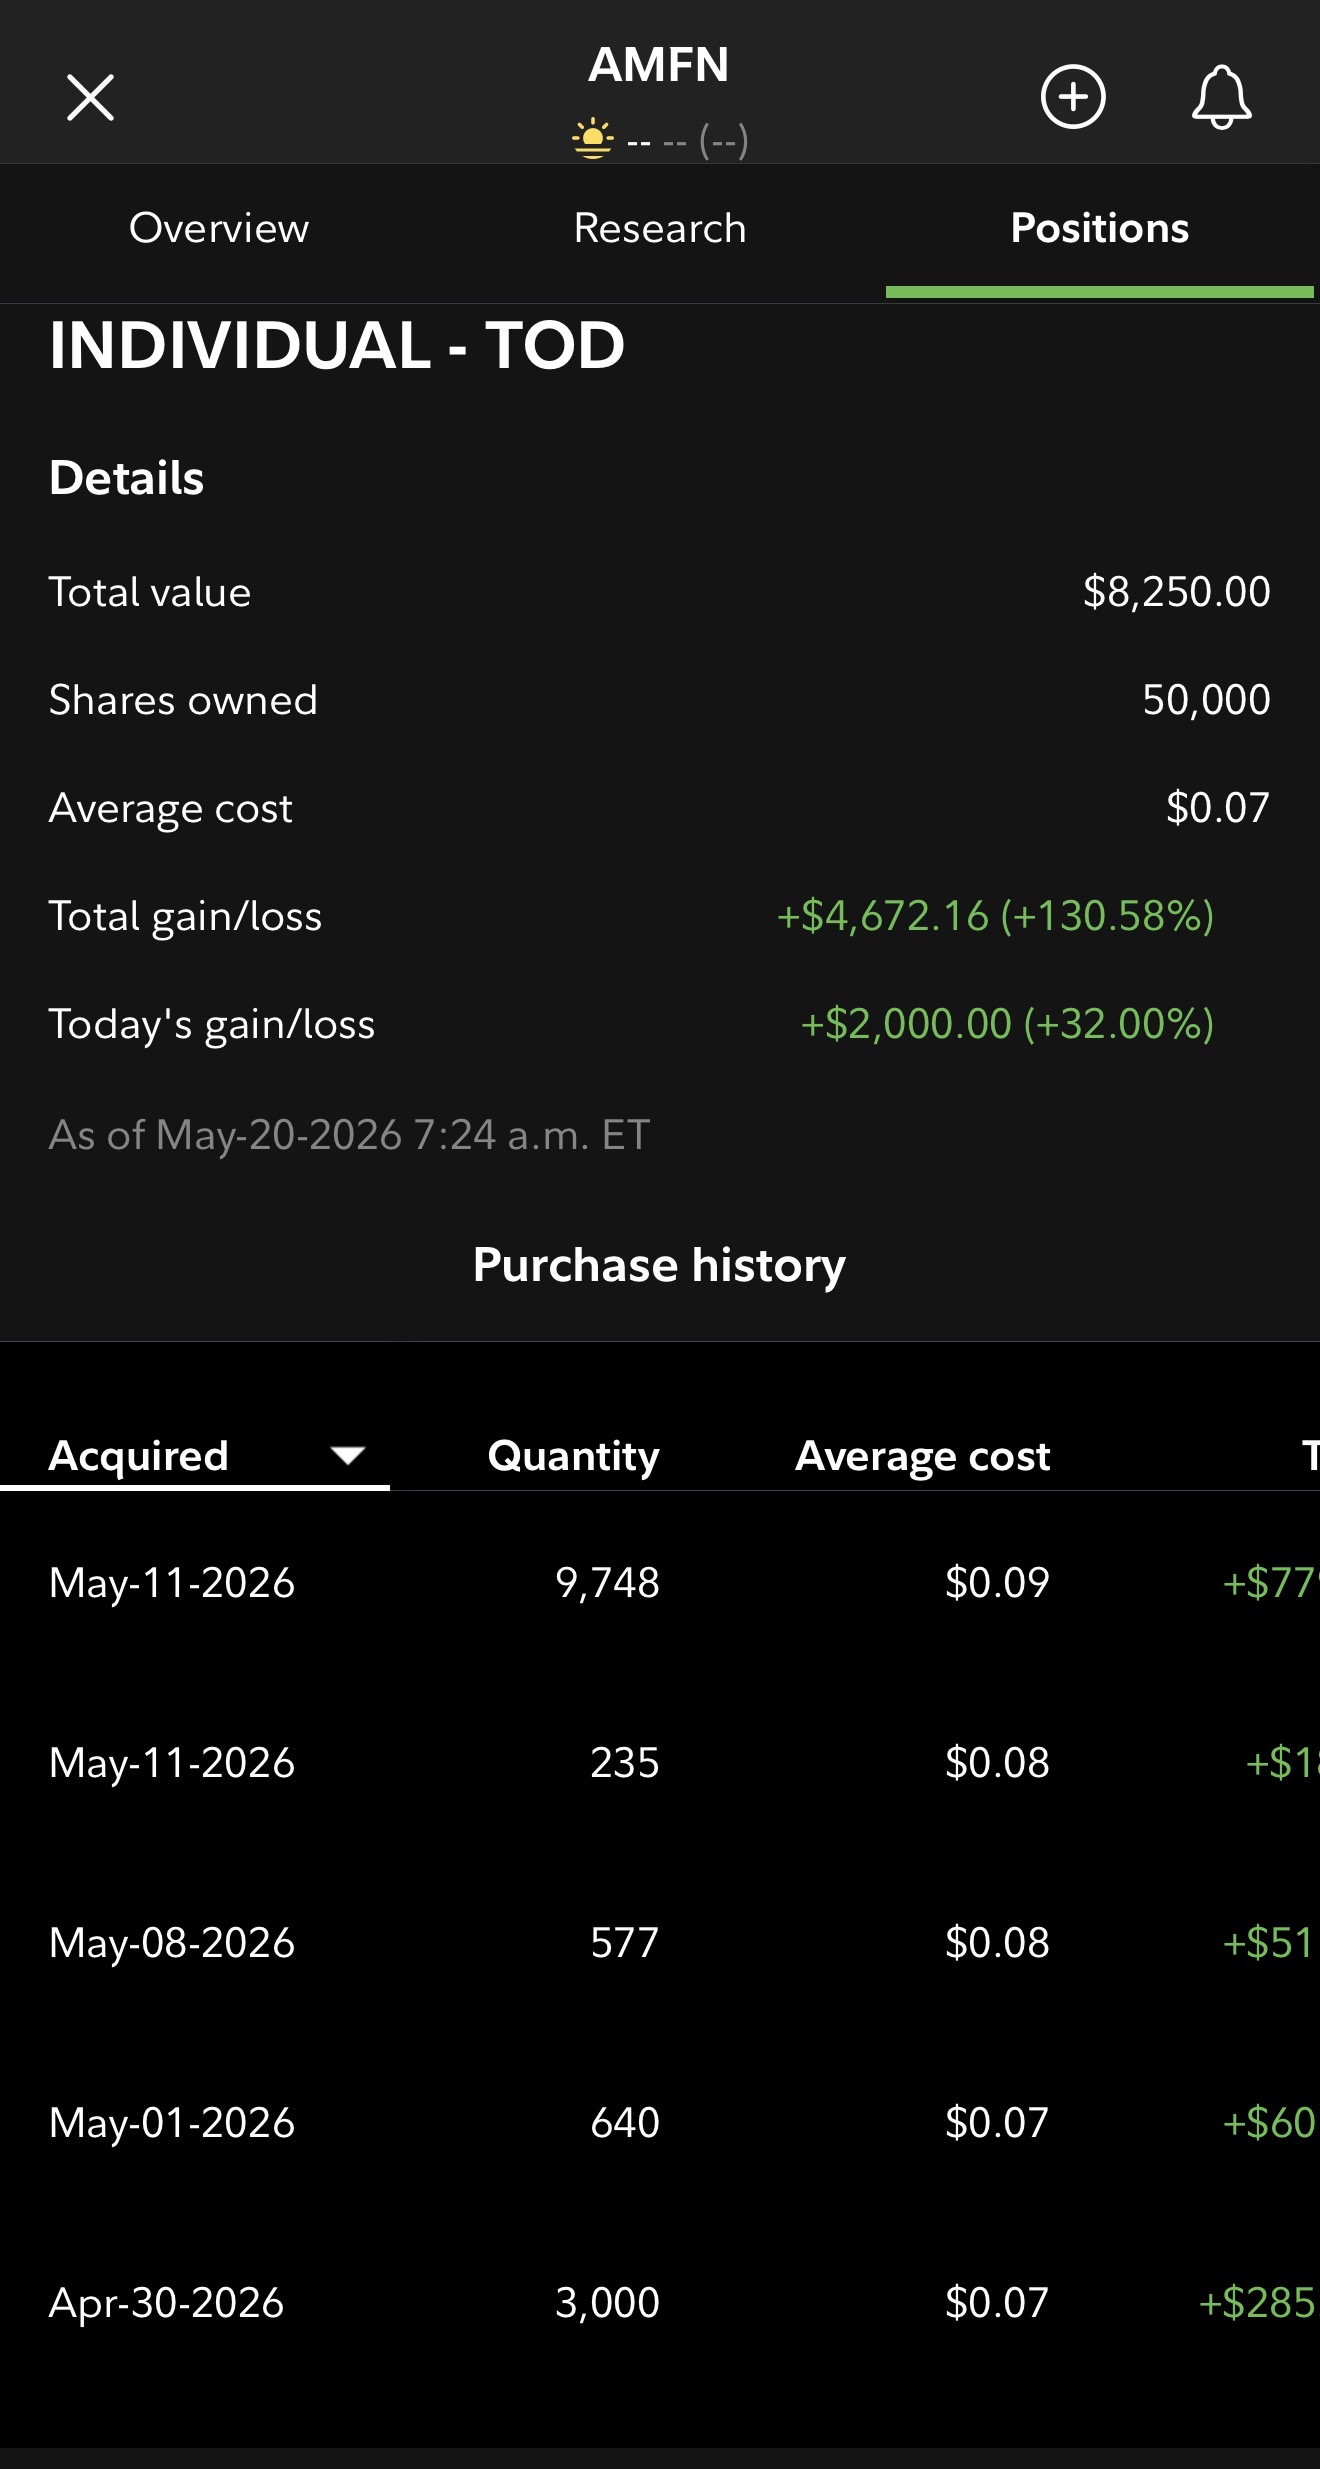Open alerts with the bell icon
This screenshot has width=1320, height=2469.
[1221, 97]
